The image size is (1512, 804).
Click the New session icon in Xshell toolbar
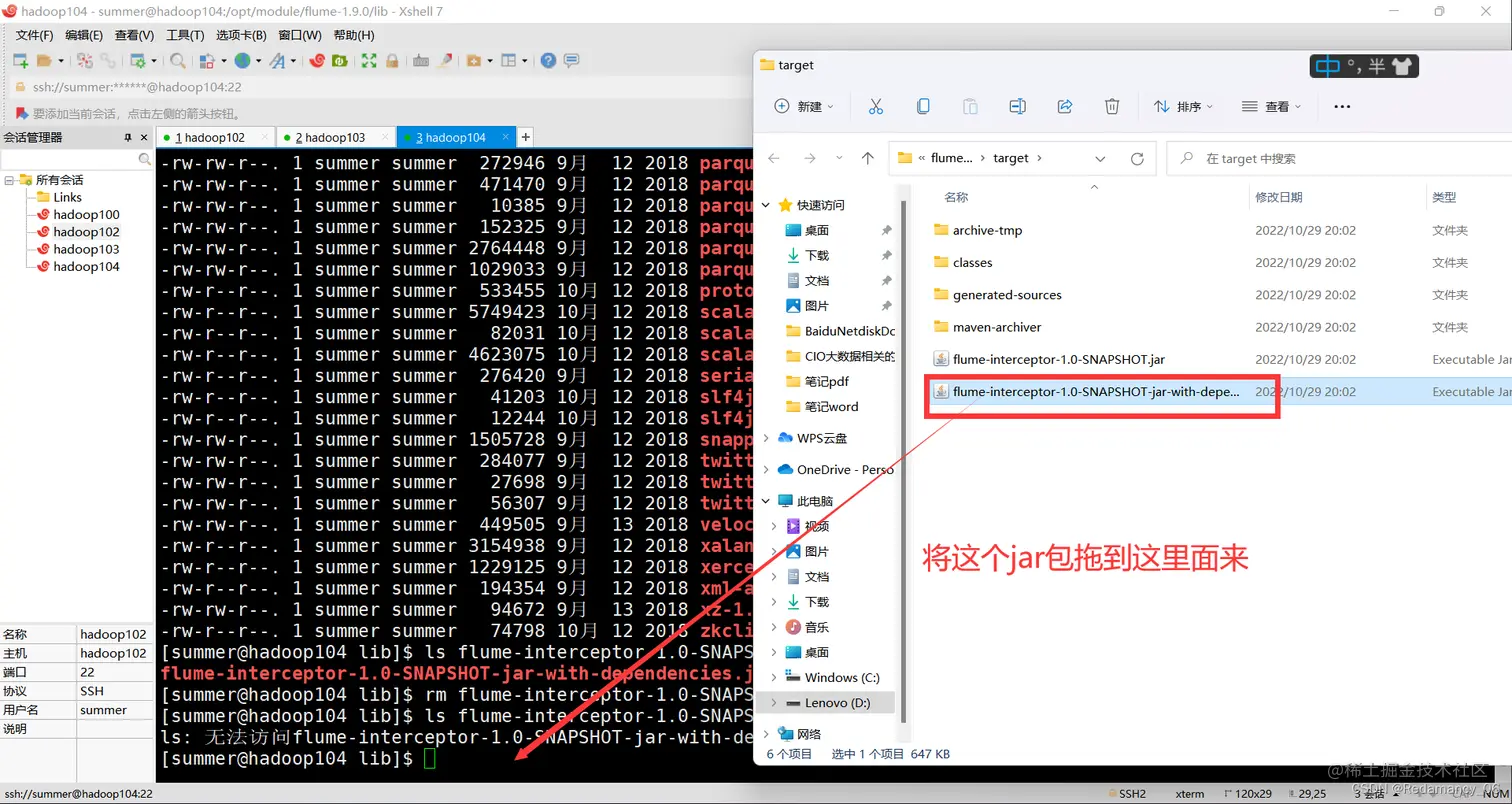20,61
